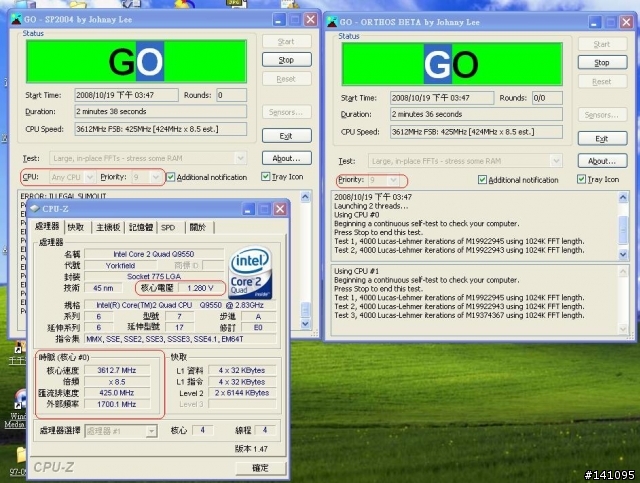The height and width of the screenshot is (483, 640).
Task: Click the SP2004 Start Time field
Action: 126,95
